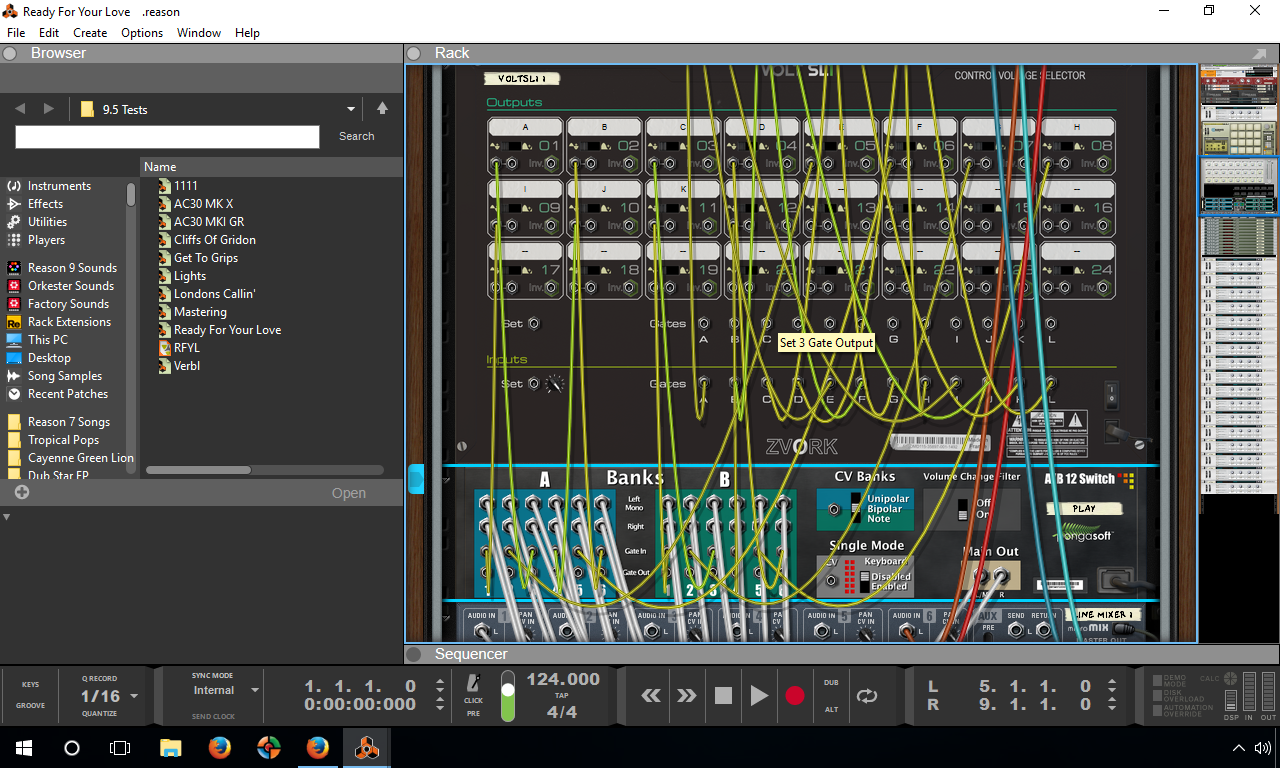The height and width of the screenshot is (768, 1280).
Task: Open the Window menu
Action: (x=199, y=33)
